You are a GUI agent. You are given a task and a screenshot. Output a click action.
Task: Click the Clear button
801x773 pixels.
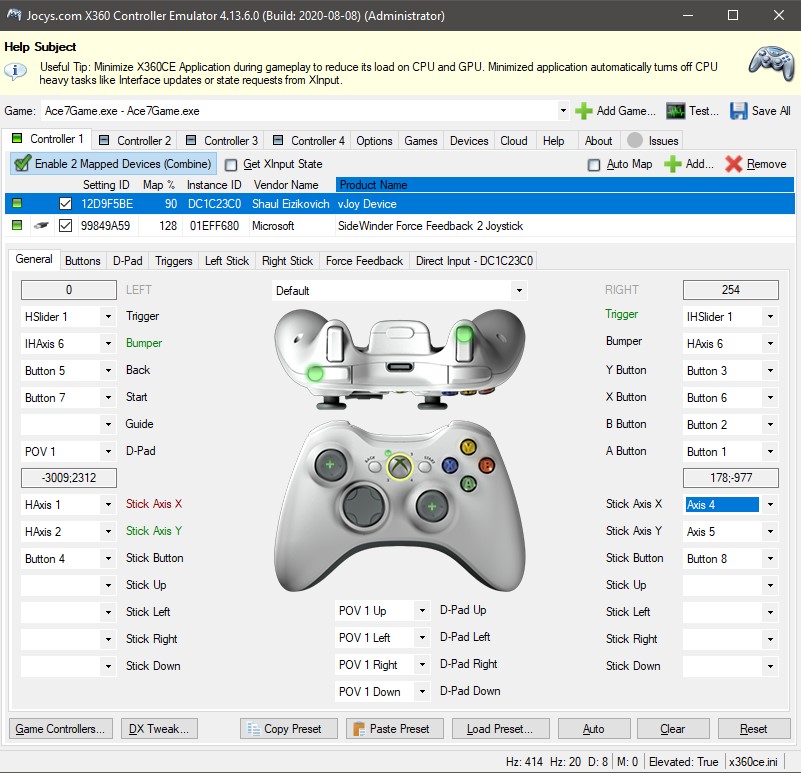tap(673, 729)
